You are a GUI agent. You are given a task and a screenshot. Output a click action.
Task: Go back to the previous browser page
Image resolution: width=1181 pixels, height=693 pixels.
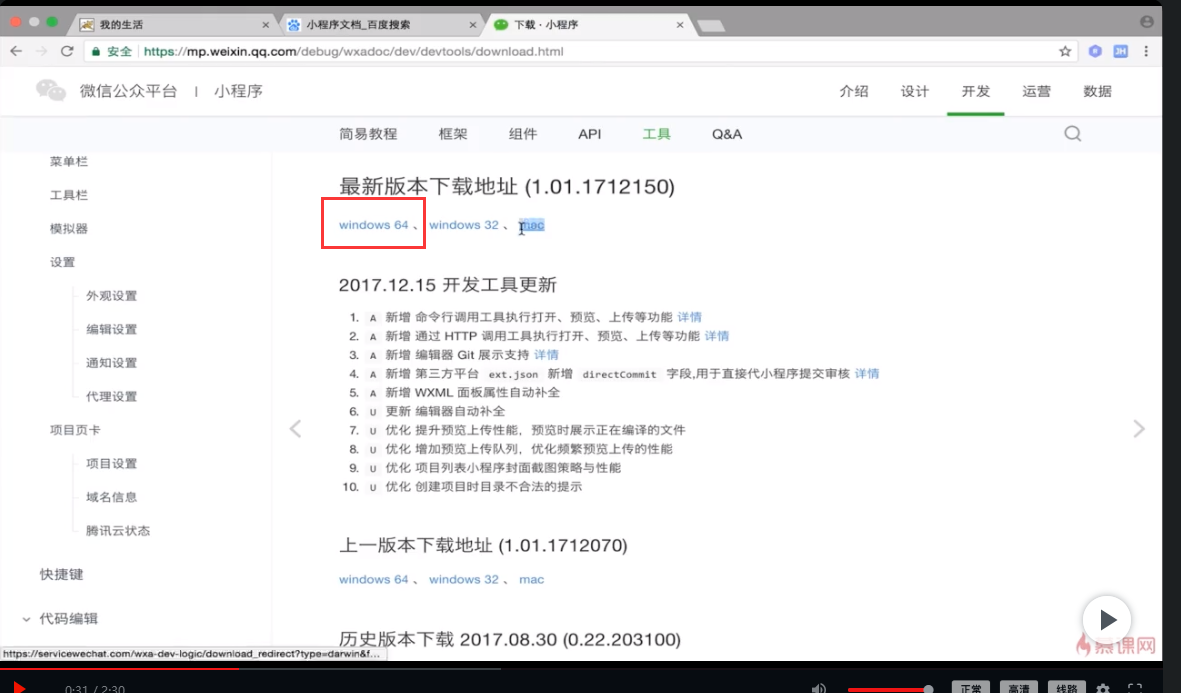[x=16, y=51]
